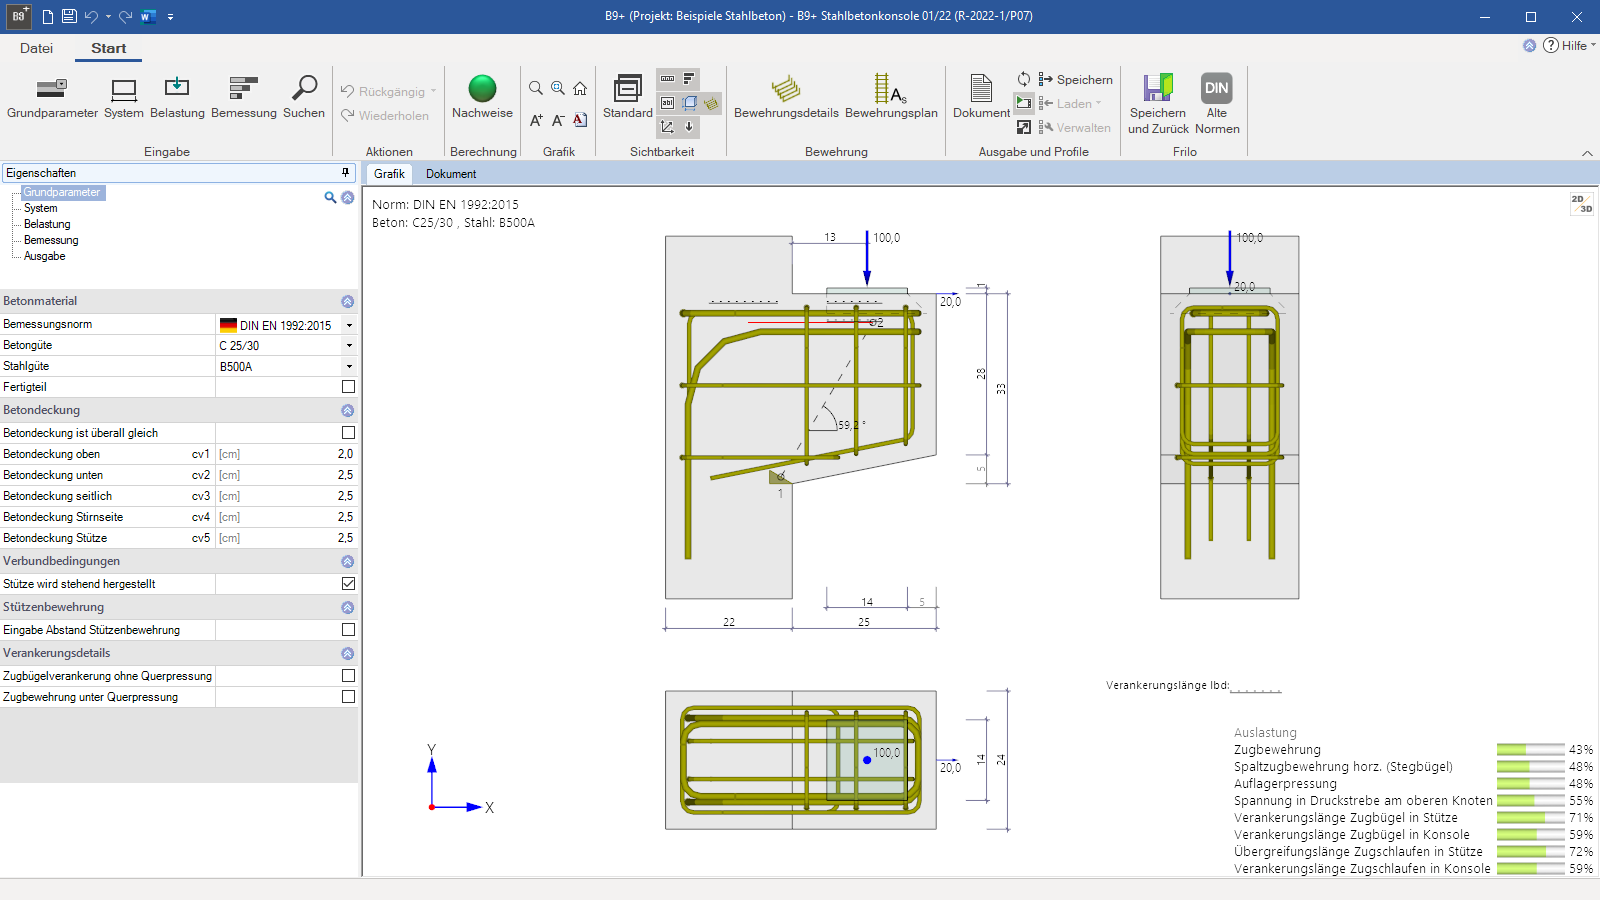Select Bemessung in properties tree
The image size is (1600, 900).
51,240
